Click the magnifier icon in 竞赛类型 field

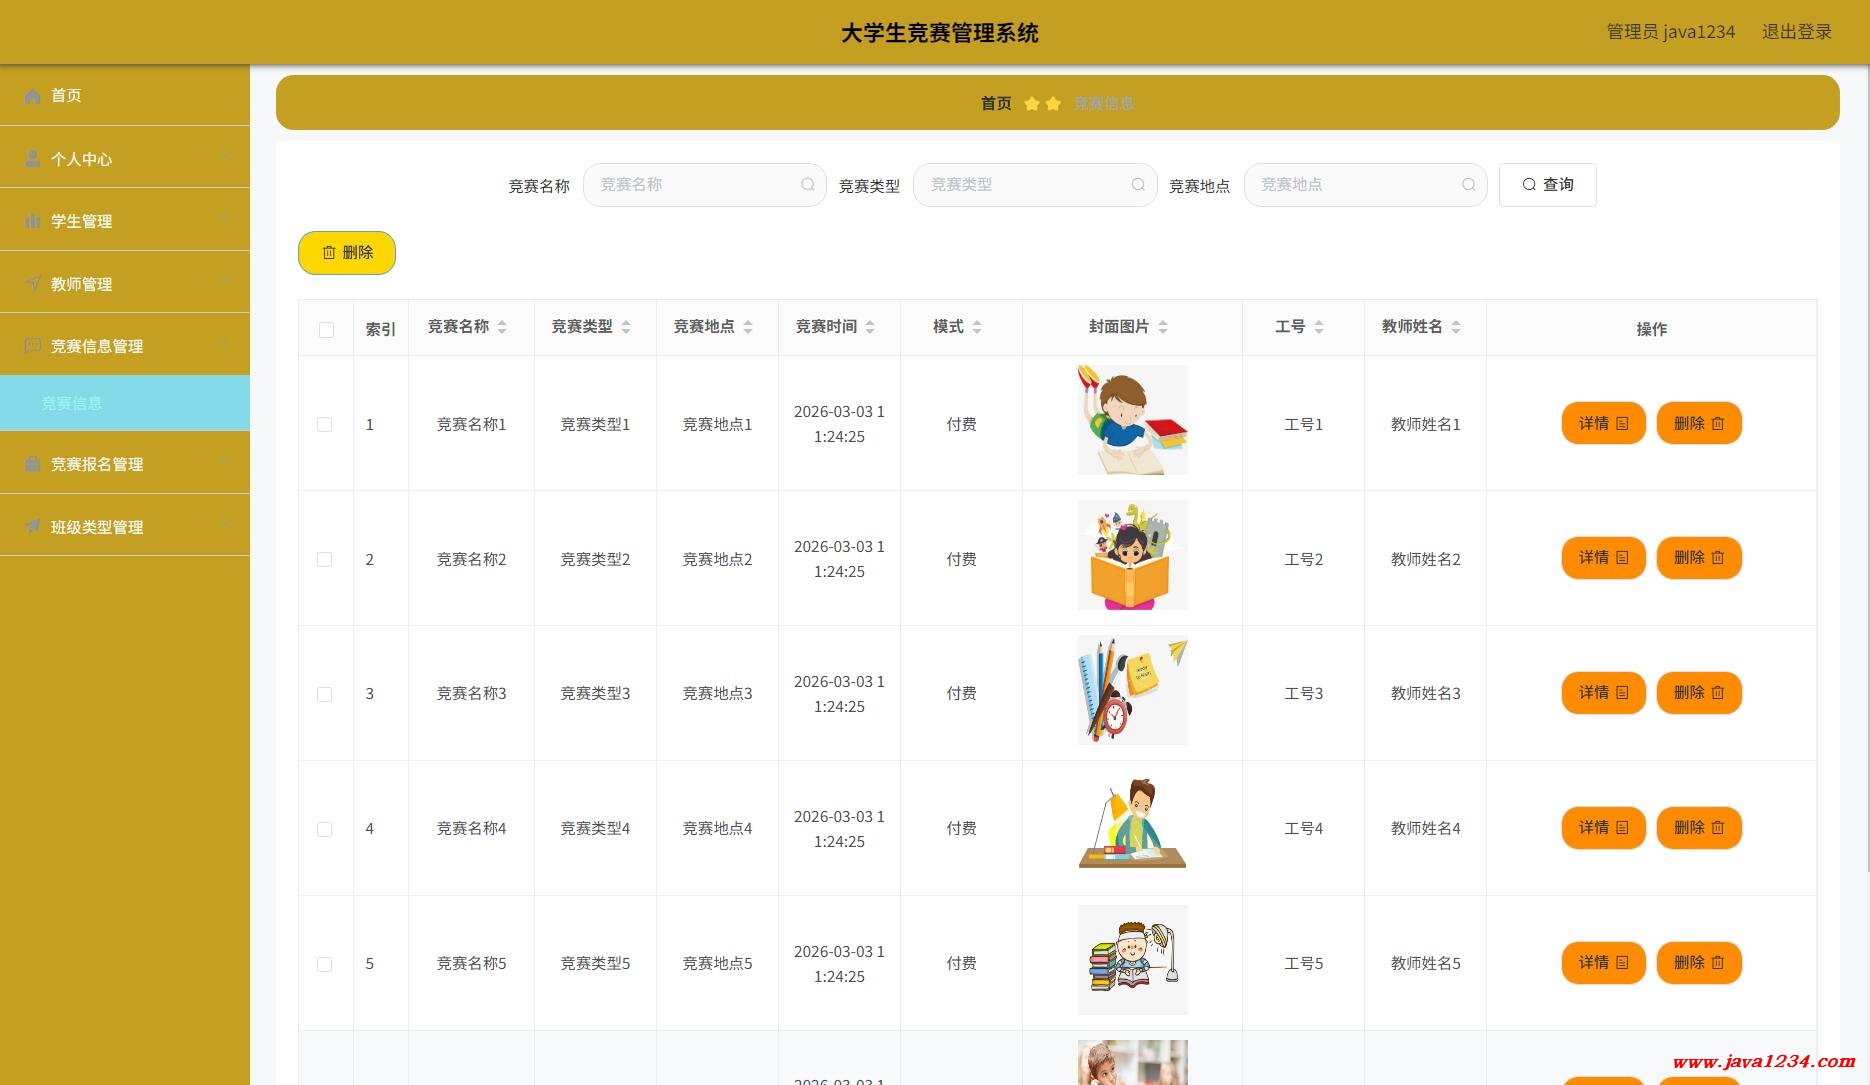pyautogui.click(x=1137, y=185)
